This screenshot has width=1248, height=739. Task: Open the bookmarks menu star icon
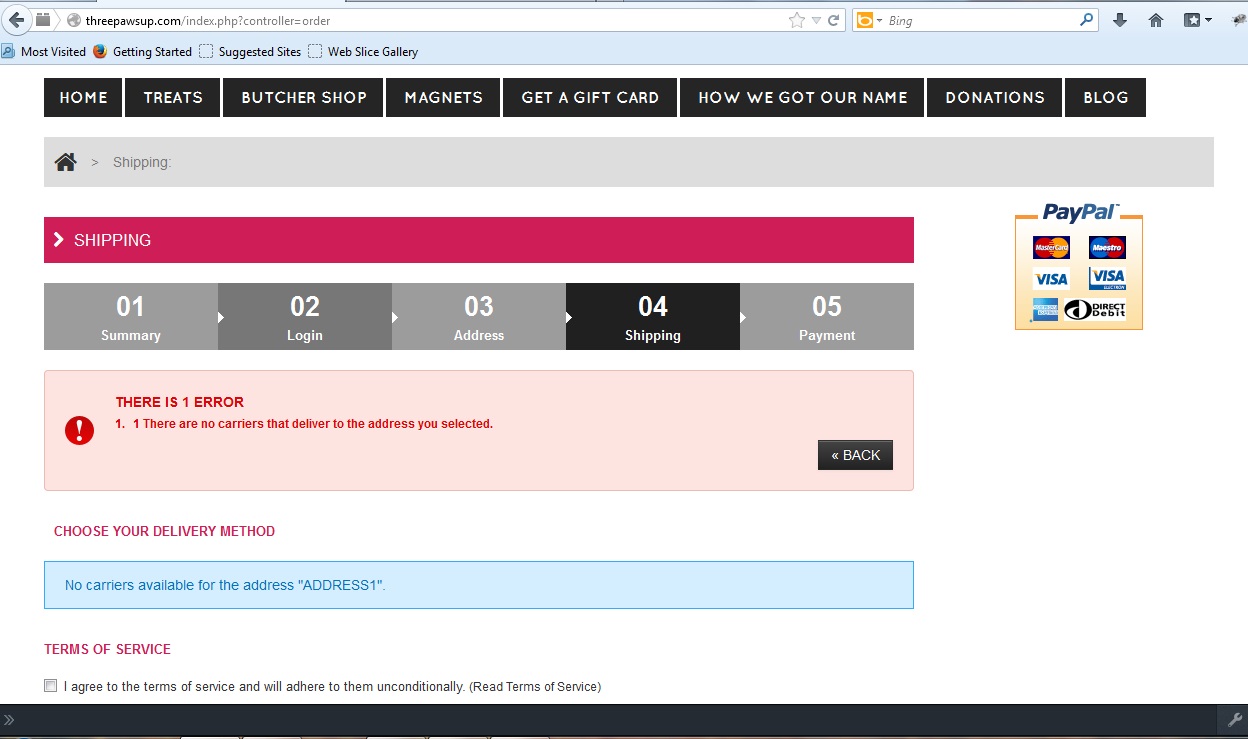point(1197,20)
